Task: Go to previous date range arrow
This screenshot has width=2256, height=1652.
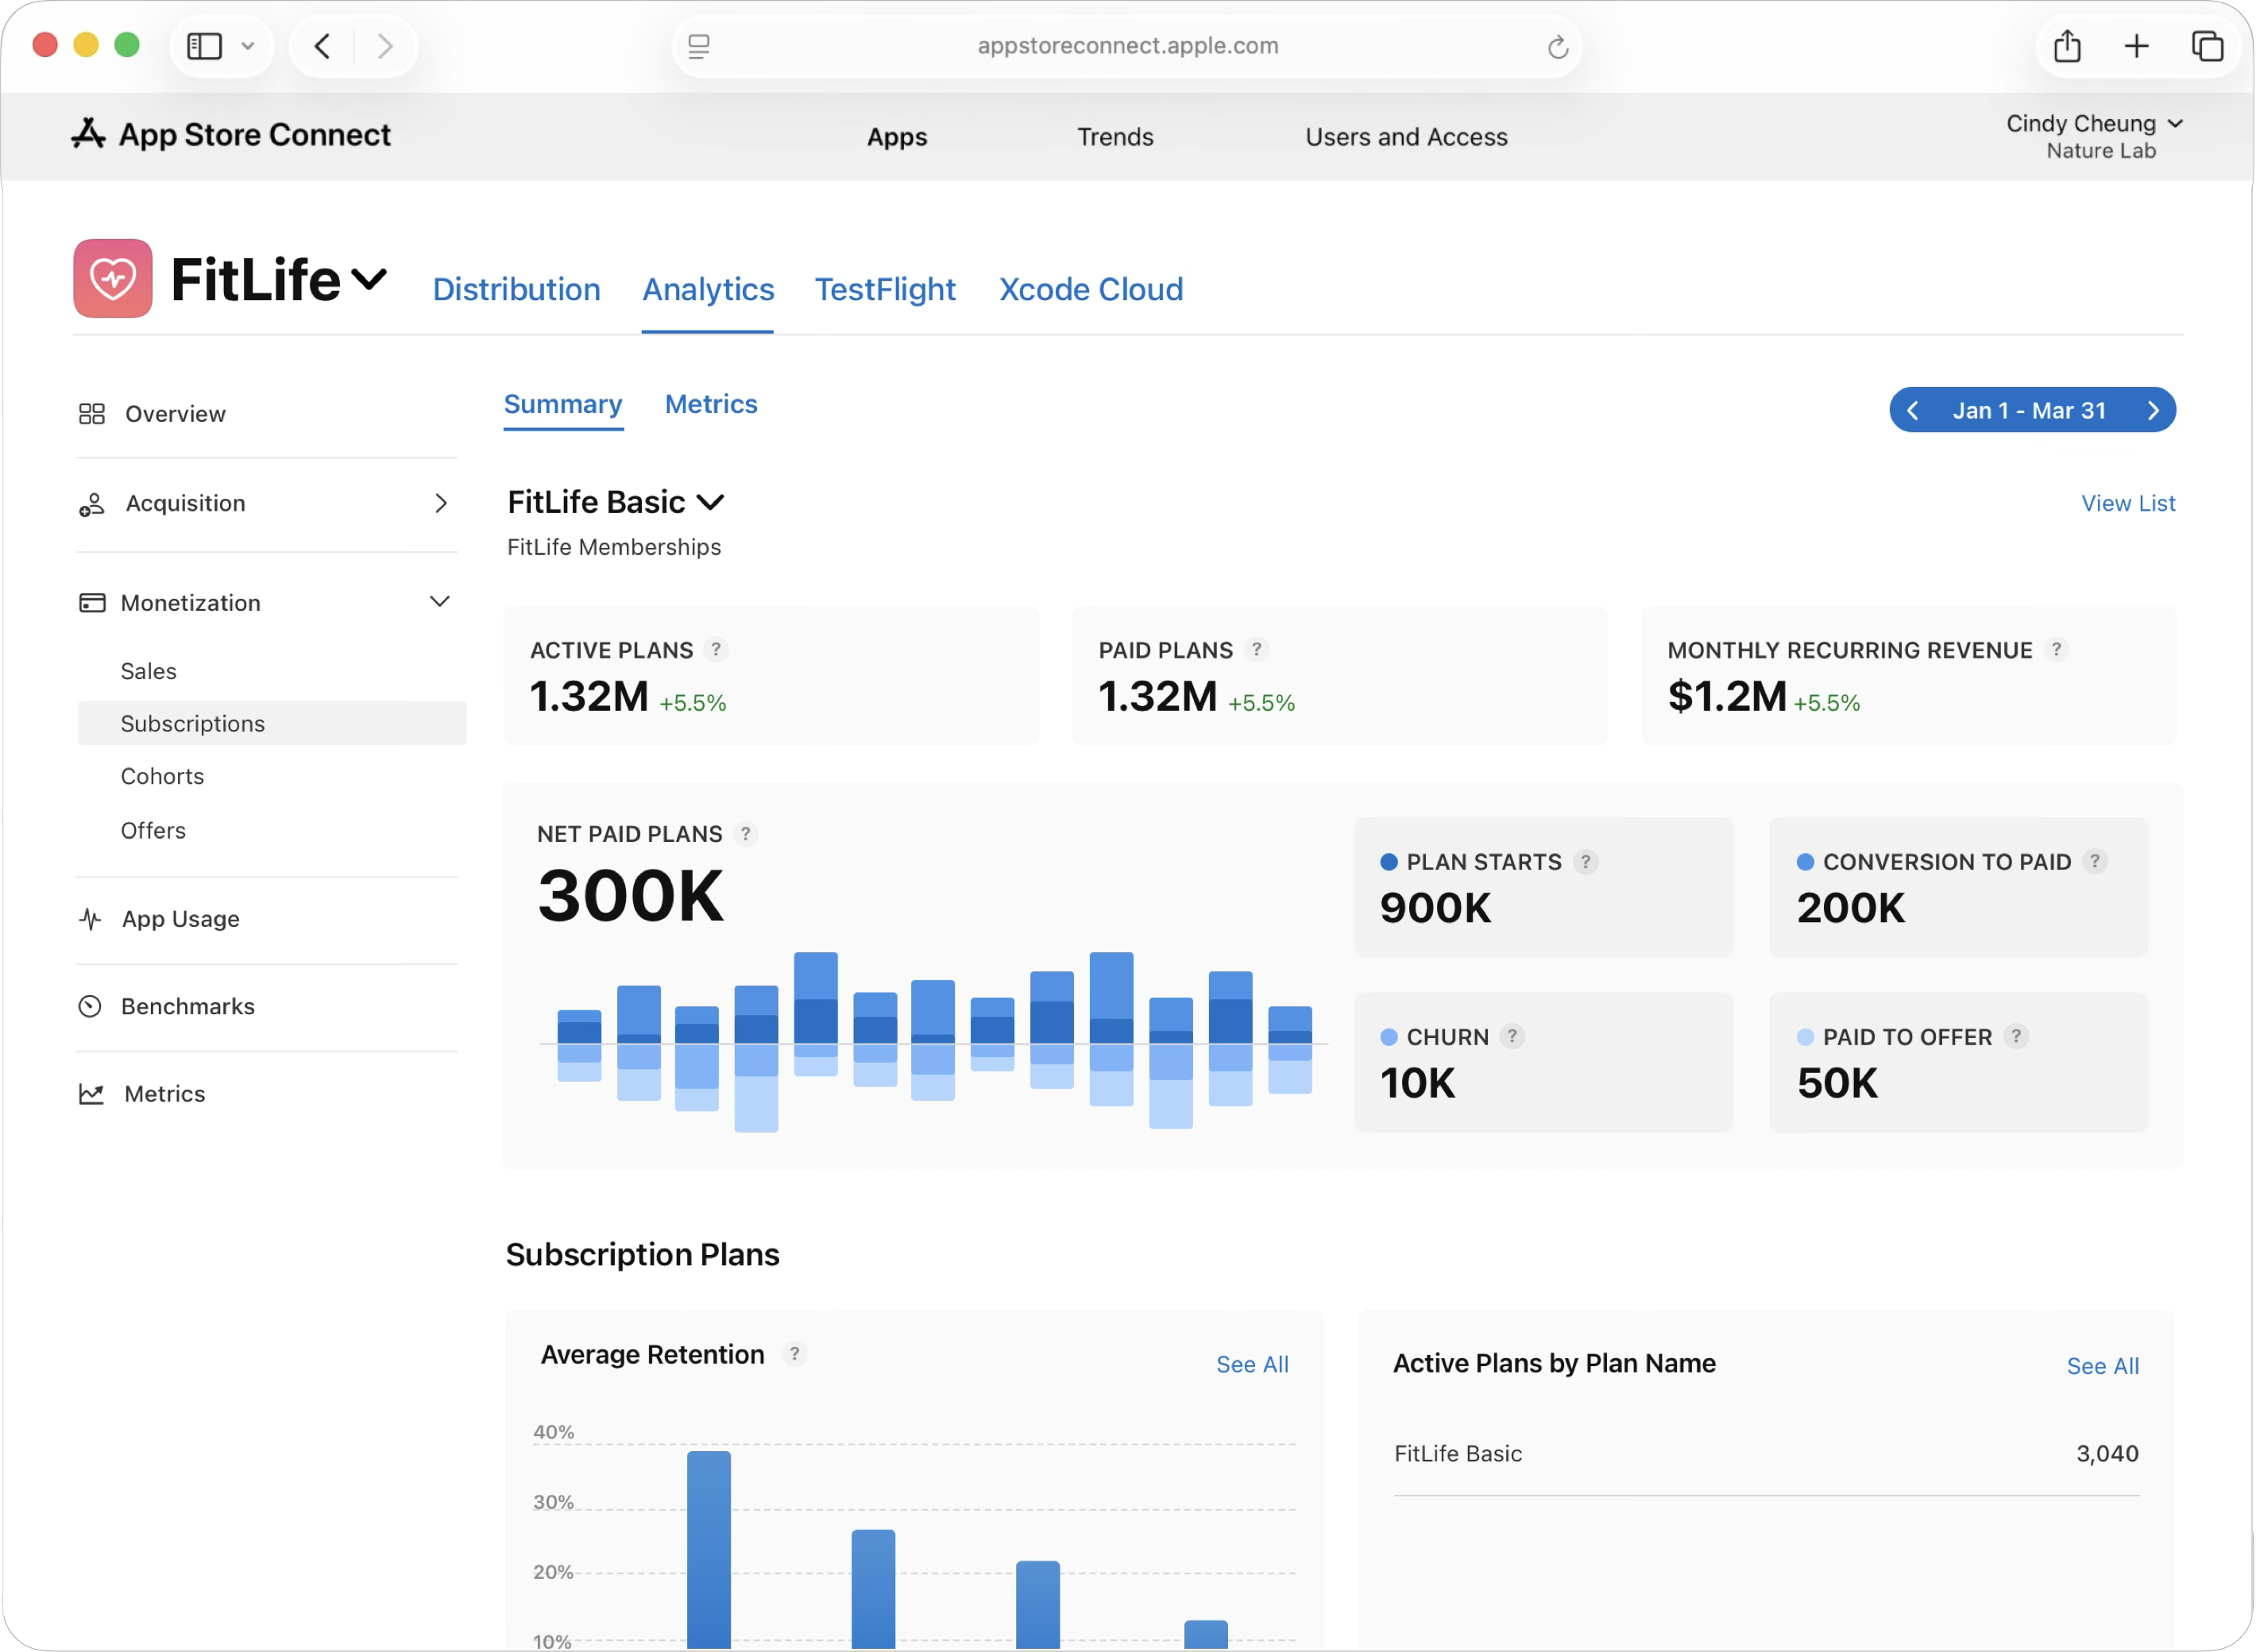Action: [1912, 410]
